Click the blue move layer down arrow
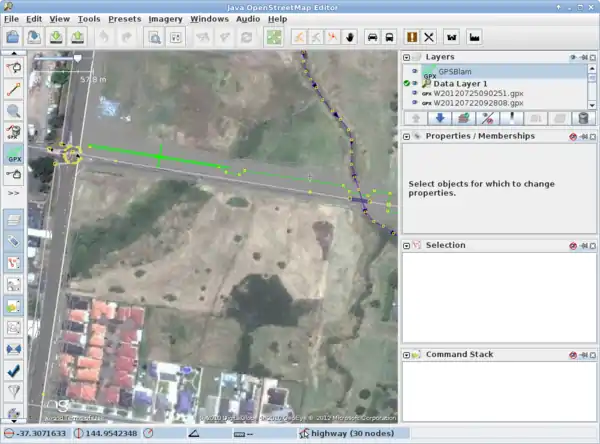The width and height of the screenshot is (600, 444). coord(440,119)
